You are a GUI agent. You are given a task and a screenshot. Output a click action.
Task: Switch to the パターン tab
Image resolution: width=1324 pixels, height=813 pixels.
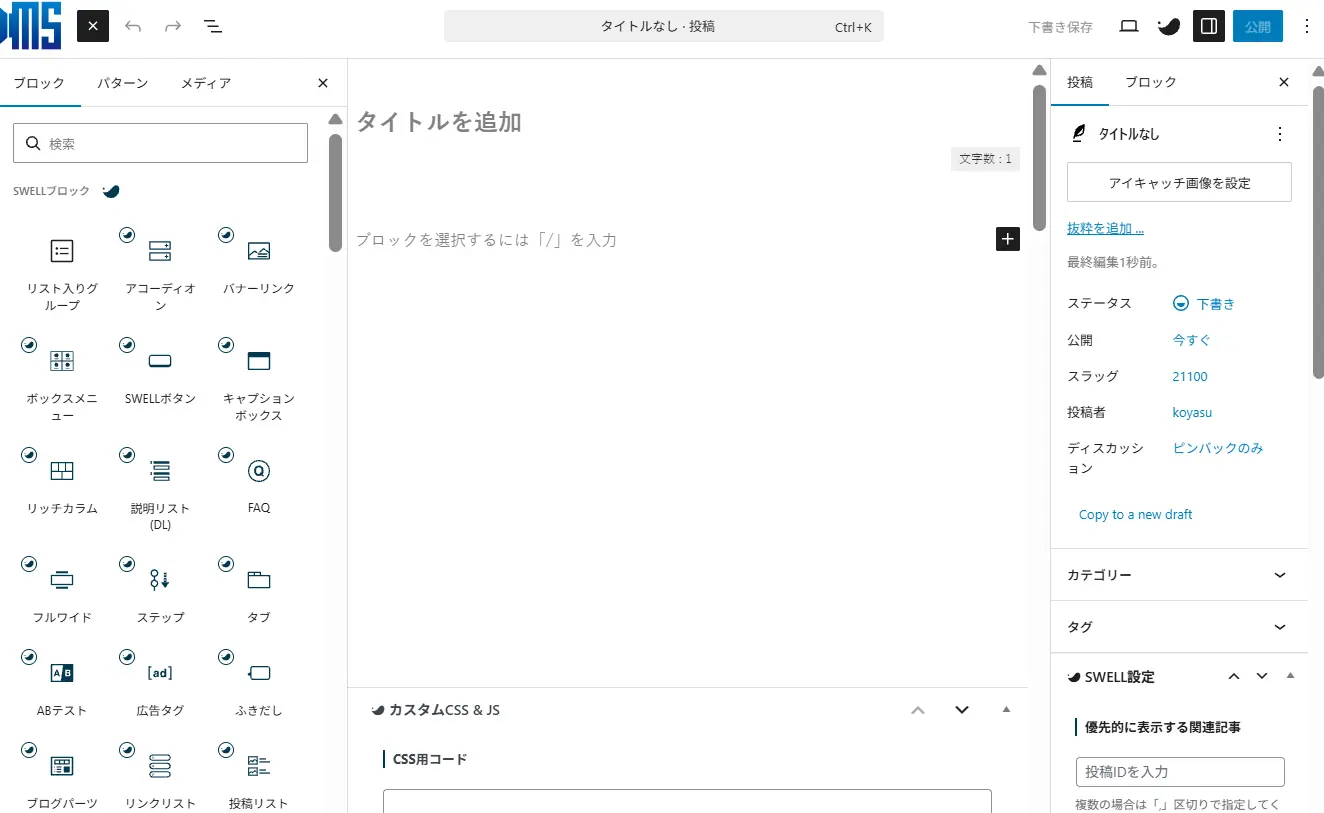point(123,83)
